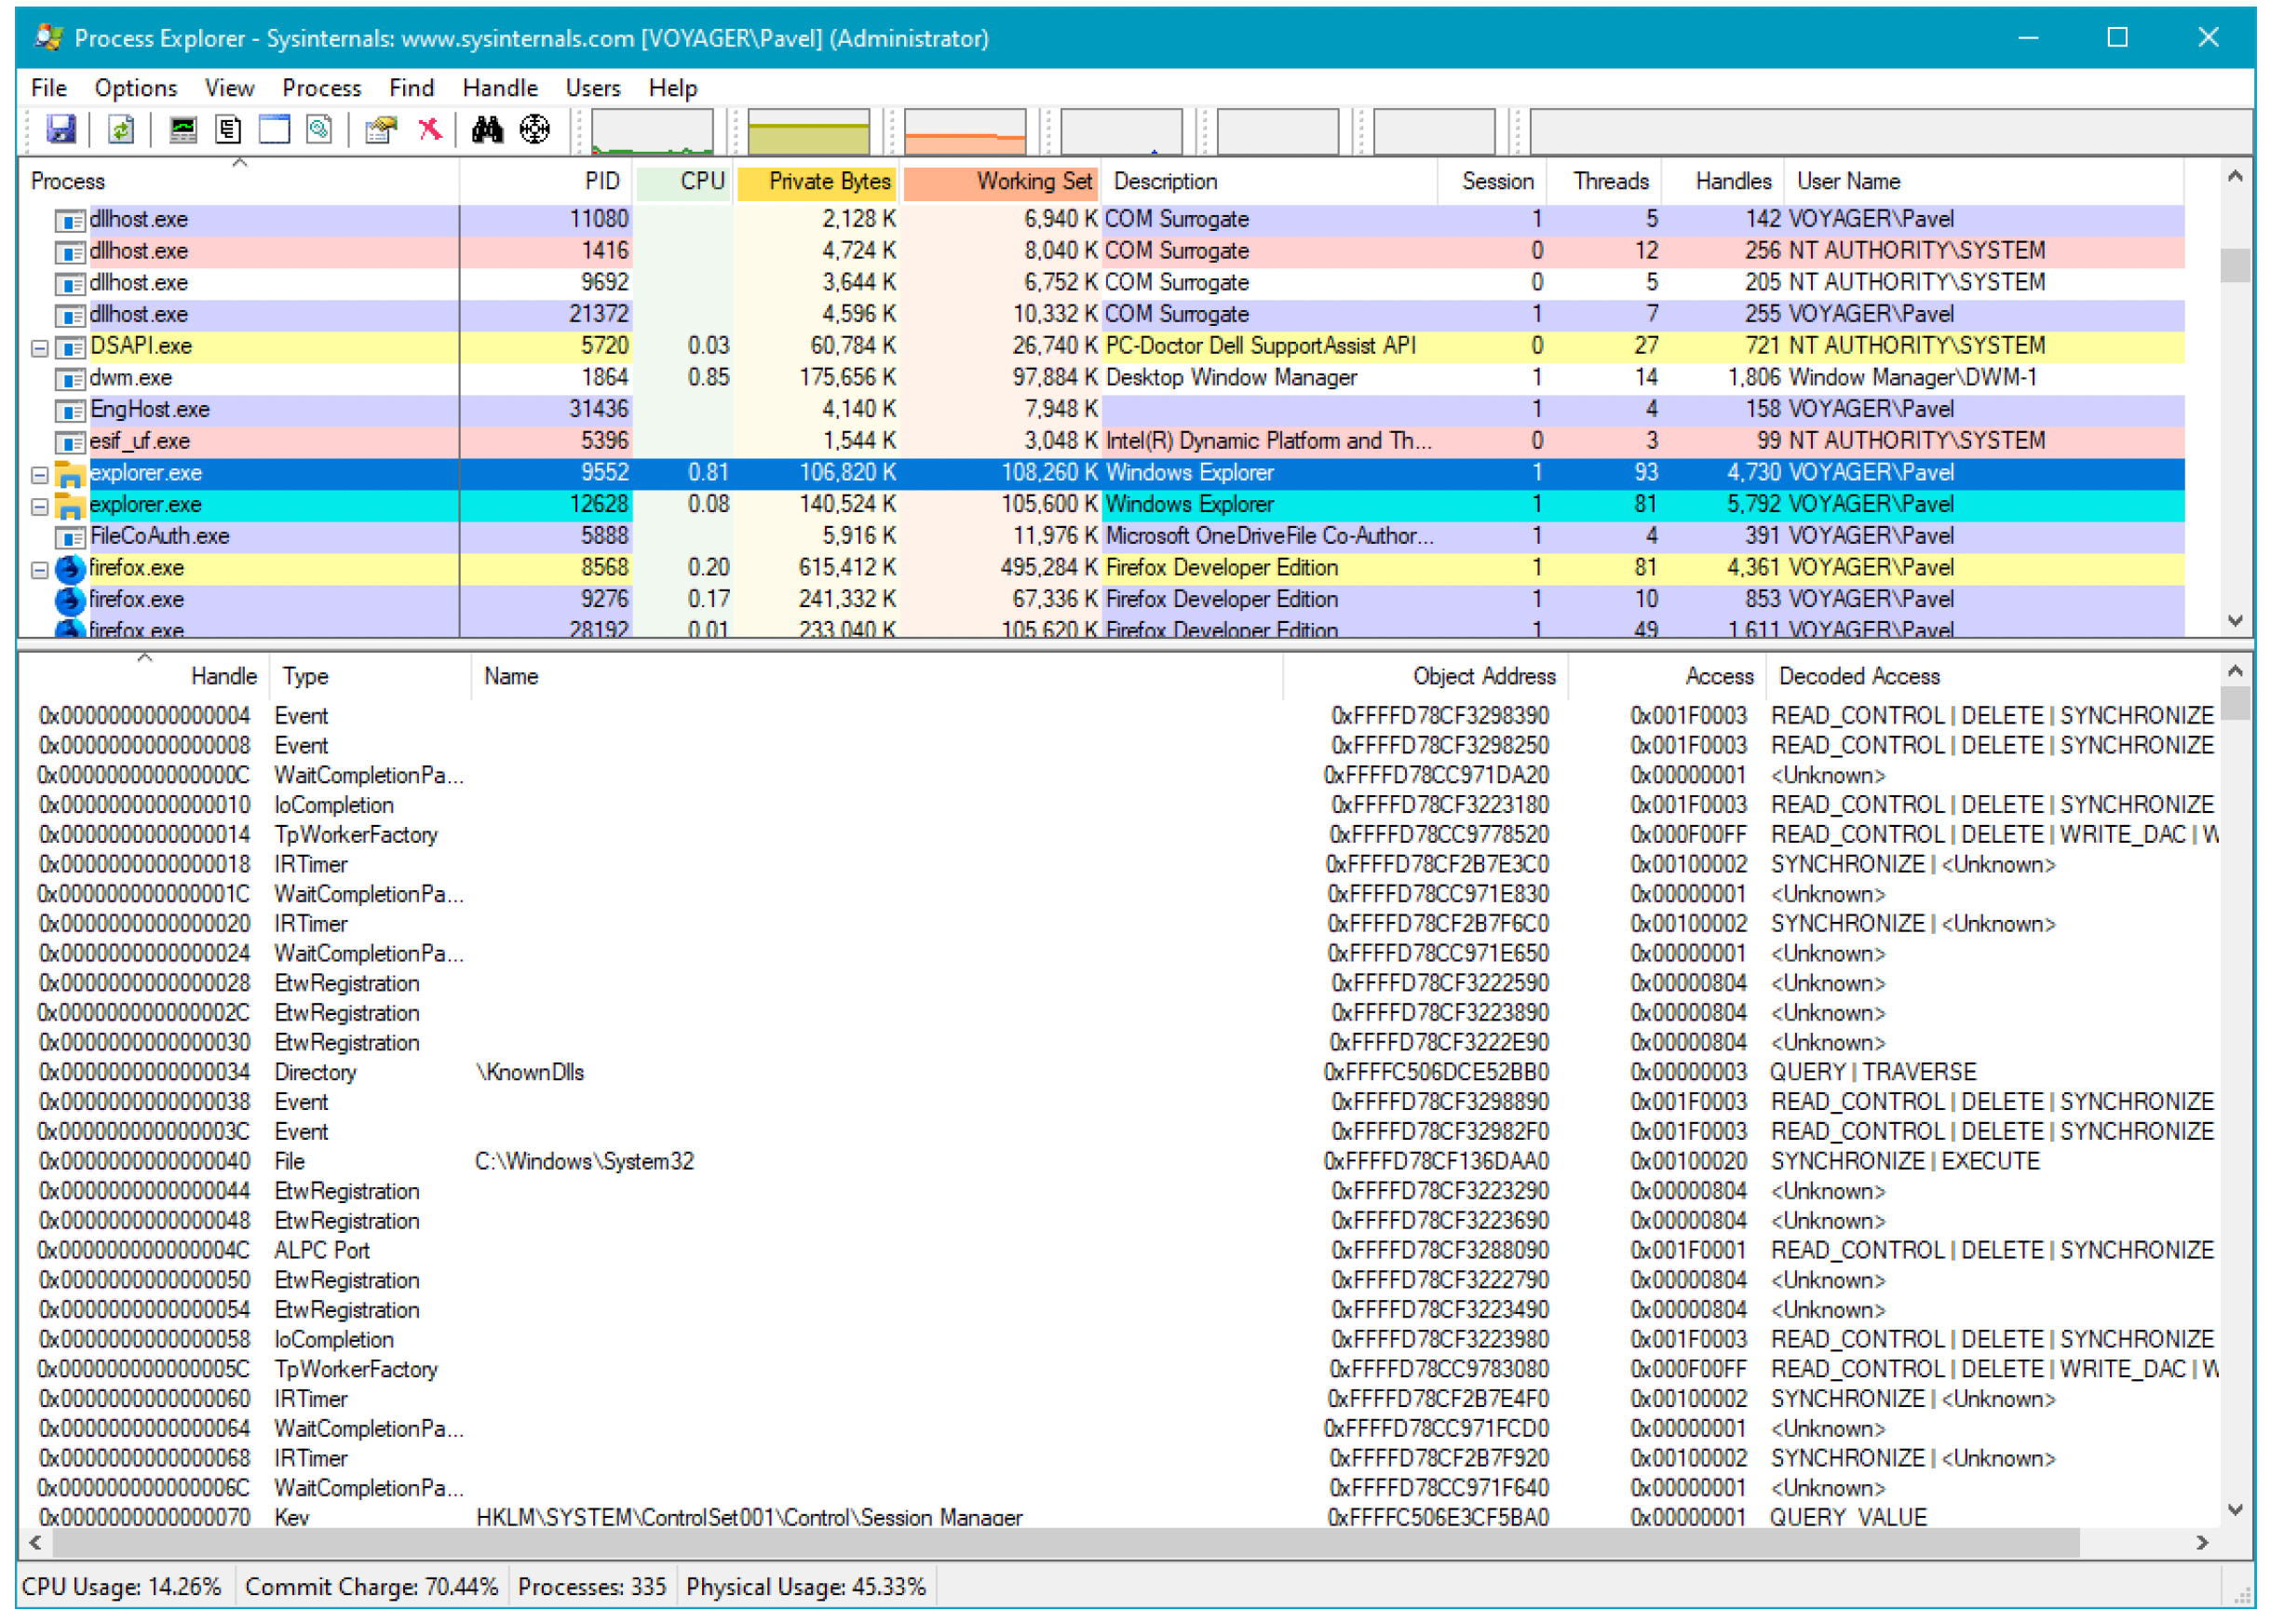The height and width of the screenshot is (1624, 2270).
Task: Click the process list scroll-up arrow
Action: (x=2235, y=177)
